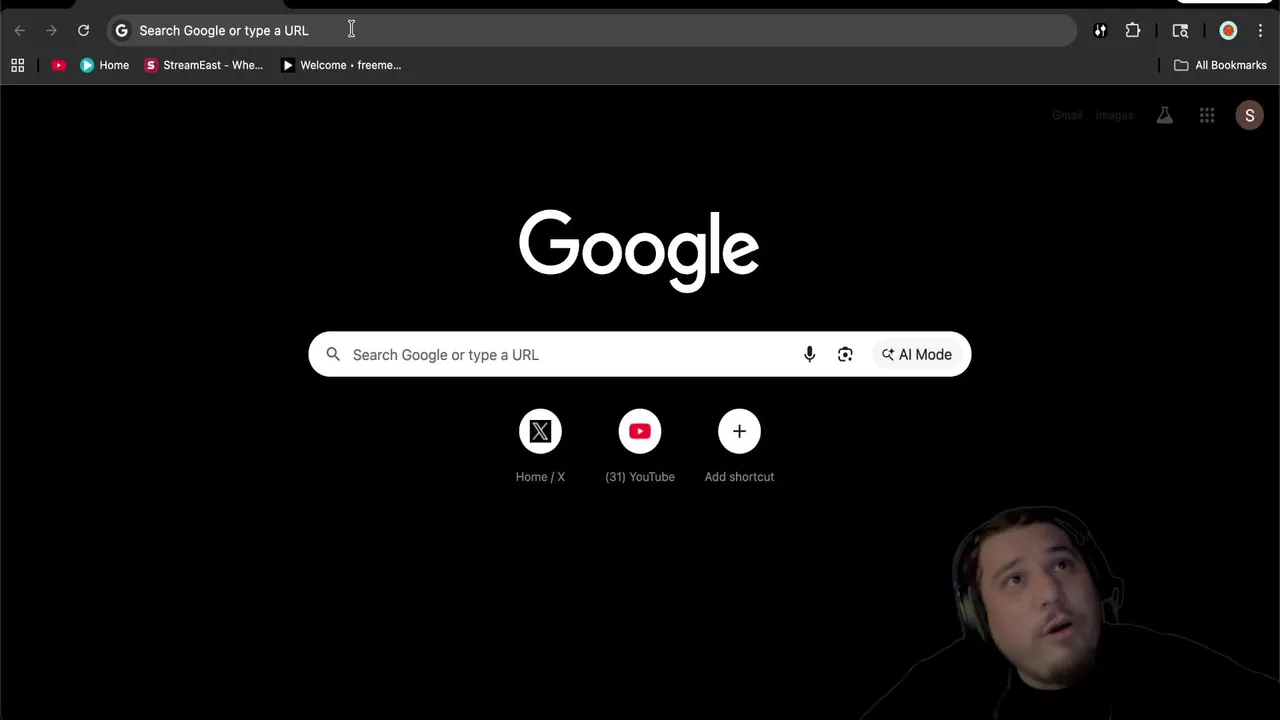Open the Welcome freeme bookmark
Screen dimensions: 1280x720
point(341,65)
